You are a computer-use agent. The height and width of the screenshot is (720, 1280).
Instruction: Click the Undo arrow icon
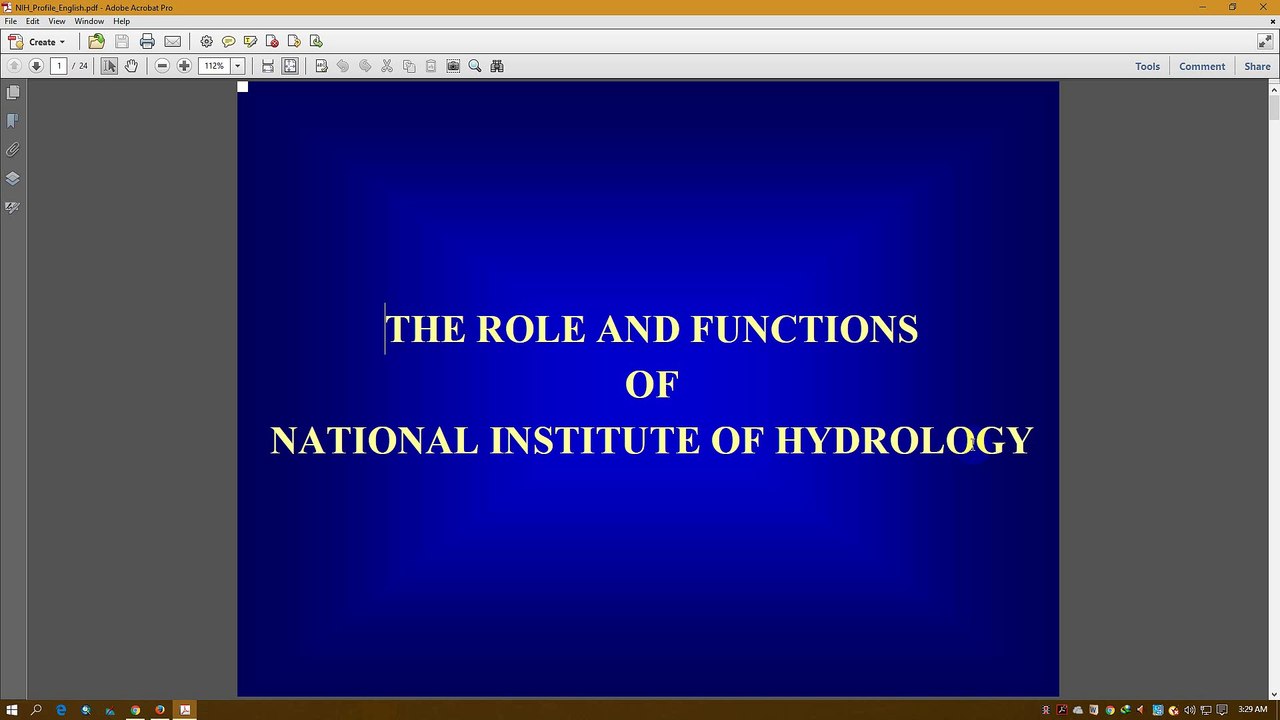pos(343,66)
